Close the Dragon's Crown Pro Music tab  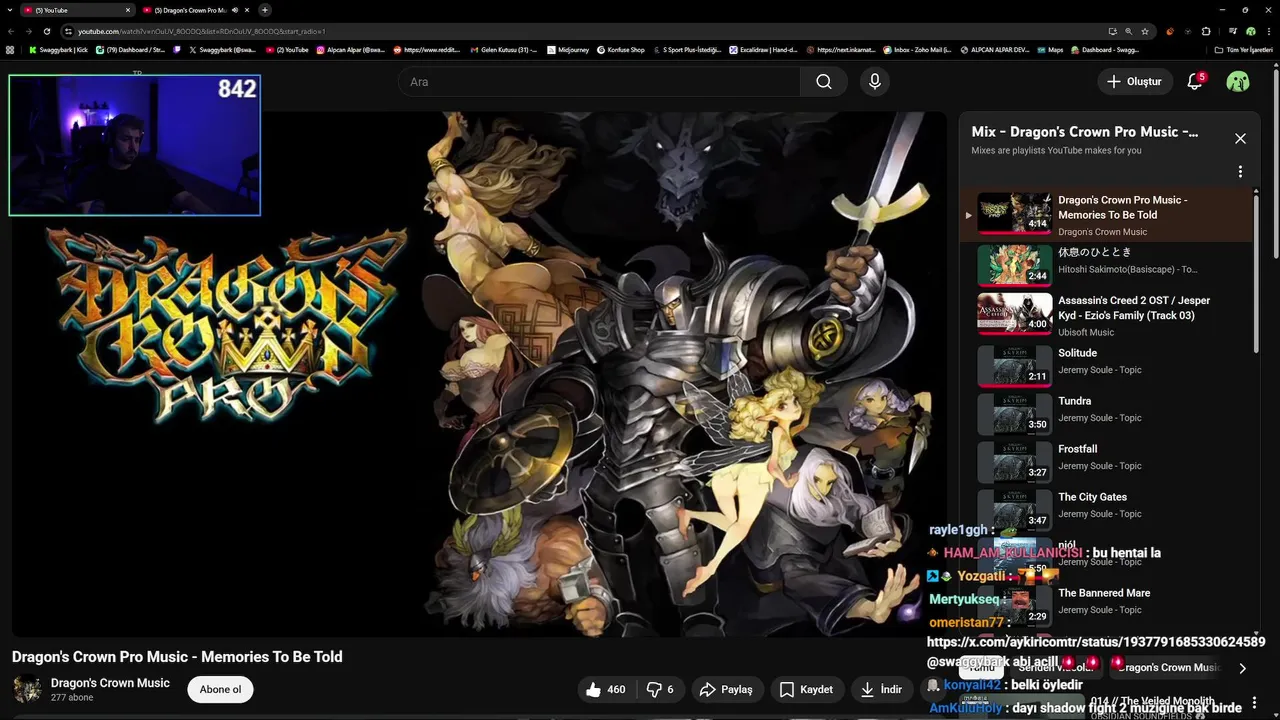[247, 10]
